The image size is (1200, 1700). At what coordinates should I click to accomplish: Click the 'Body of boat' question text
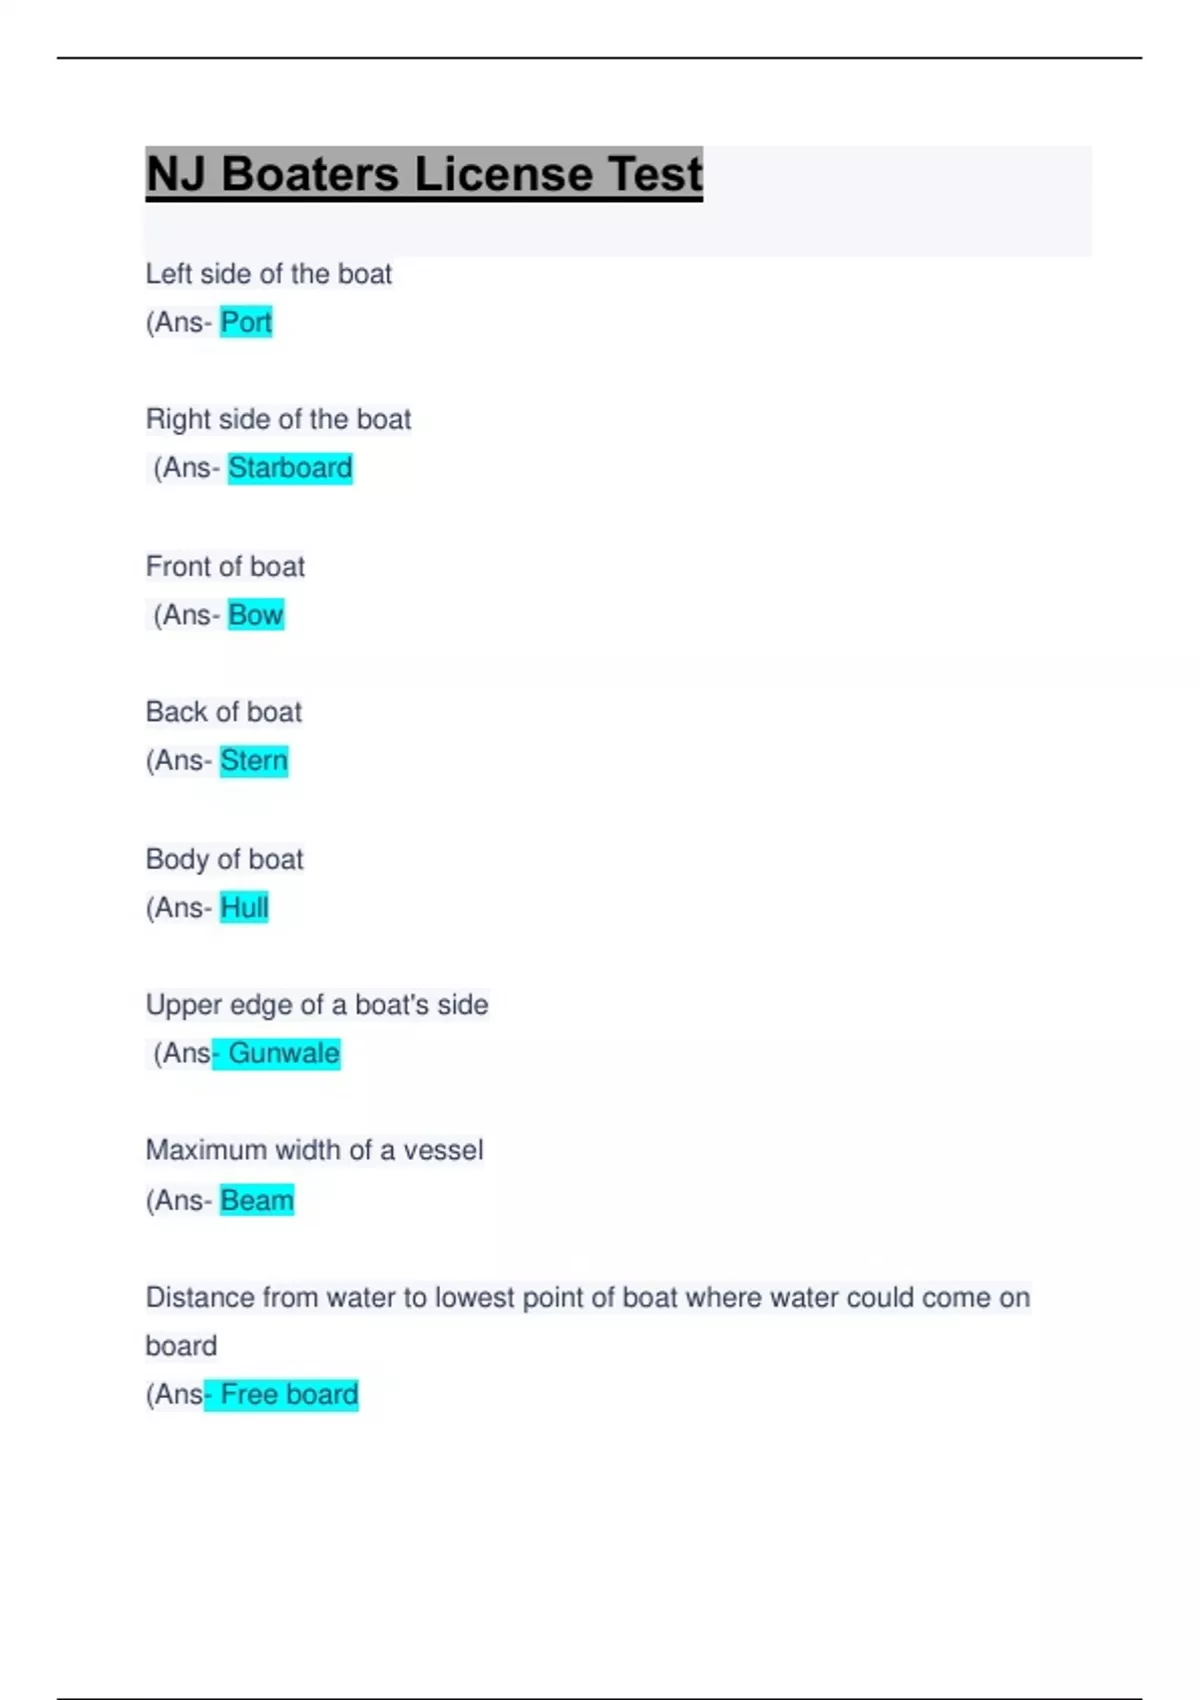coord(224,859)
